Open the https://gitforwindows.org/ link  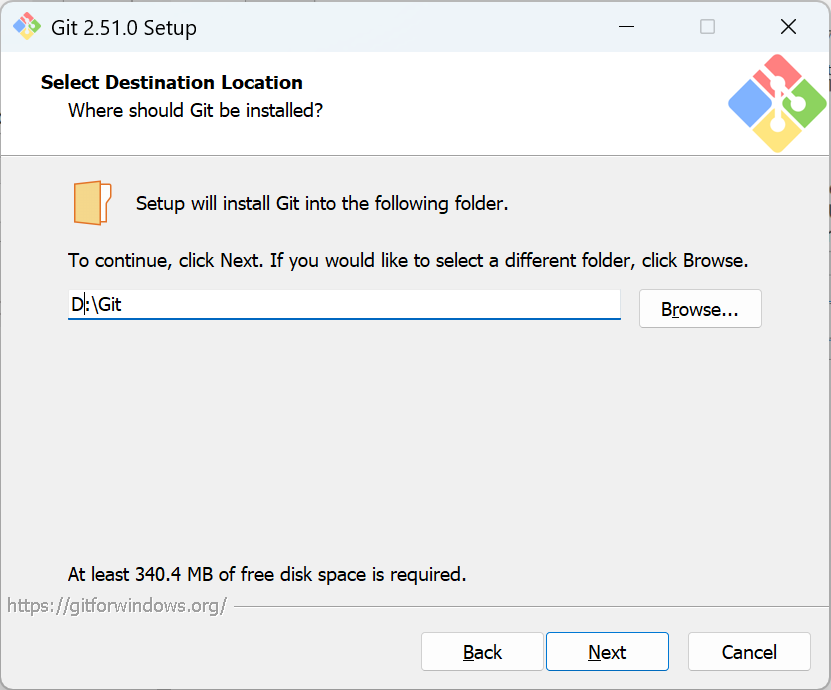(117, 605)
